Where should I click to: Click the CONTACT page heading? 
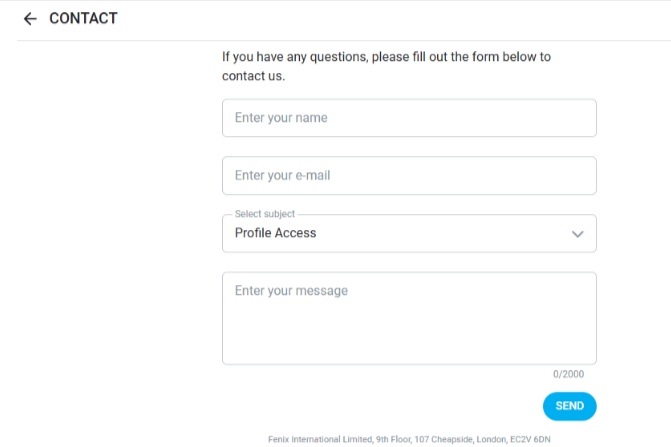coord(83,18)
